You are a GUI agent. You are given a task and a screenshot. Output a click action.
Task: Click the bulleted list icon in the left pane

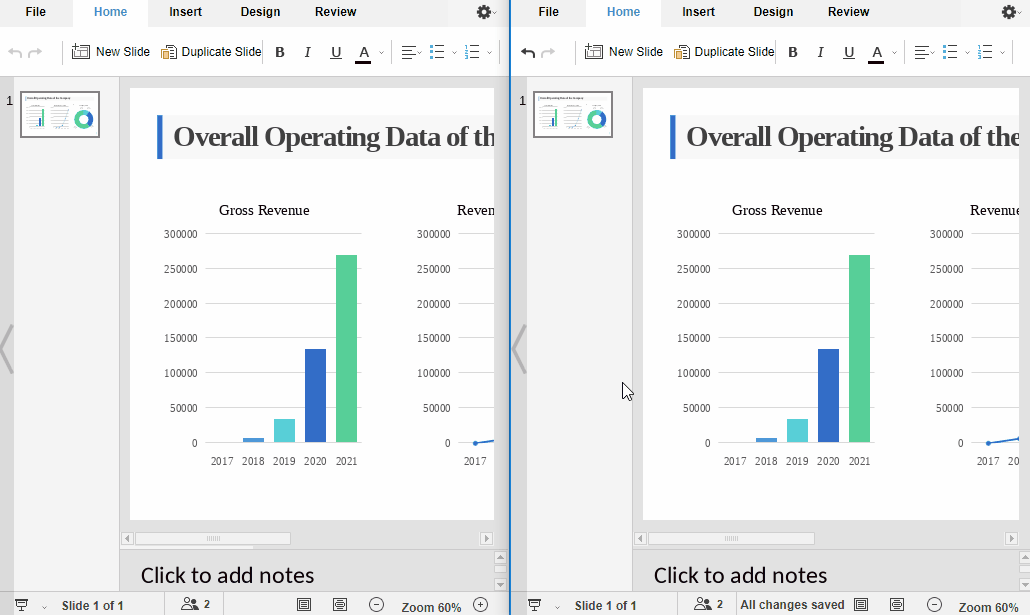point(437,52)
